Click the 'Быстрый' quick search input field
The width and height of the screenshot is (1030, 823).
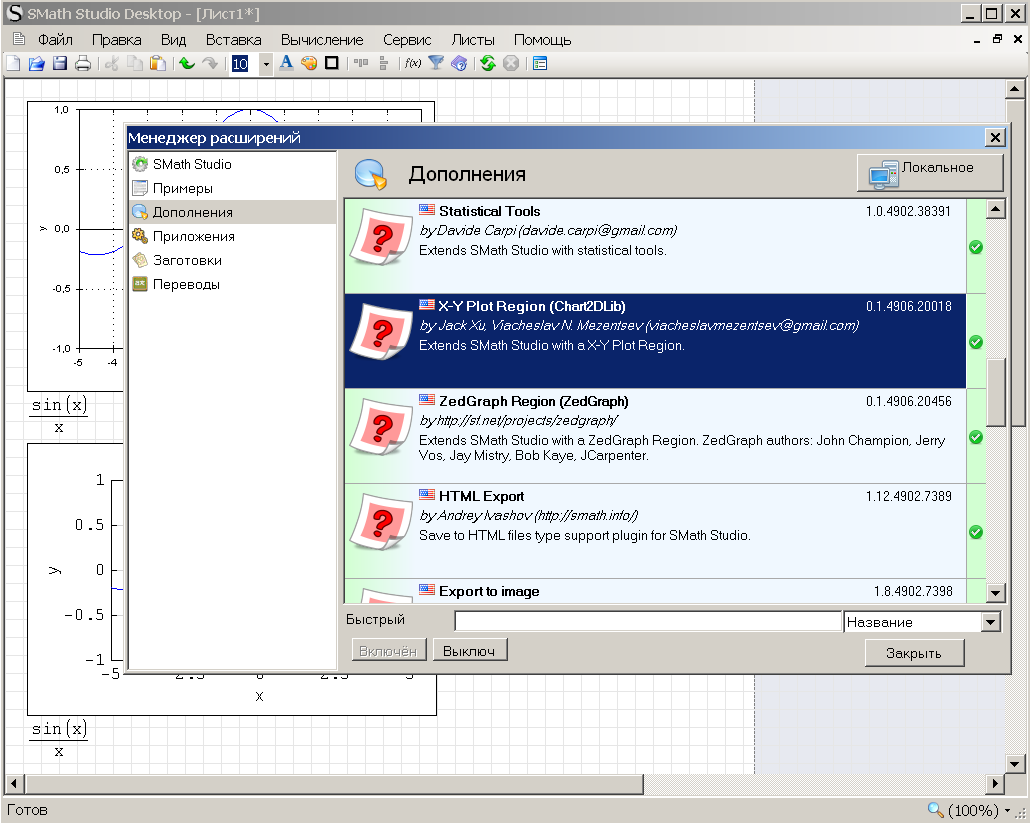tap(648, 622)
